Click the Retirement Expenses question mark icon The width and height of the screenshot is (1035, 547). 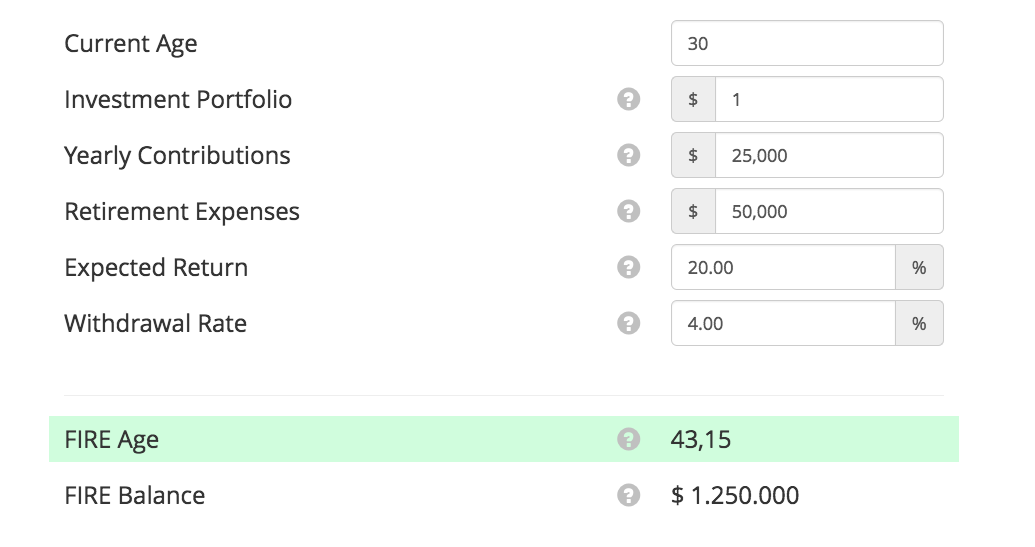pos(628,211)
